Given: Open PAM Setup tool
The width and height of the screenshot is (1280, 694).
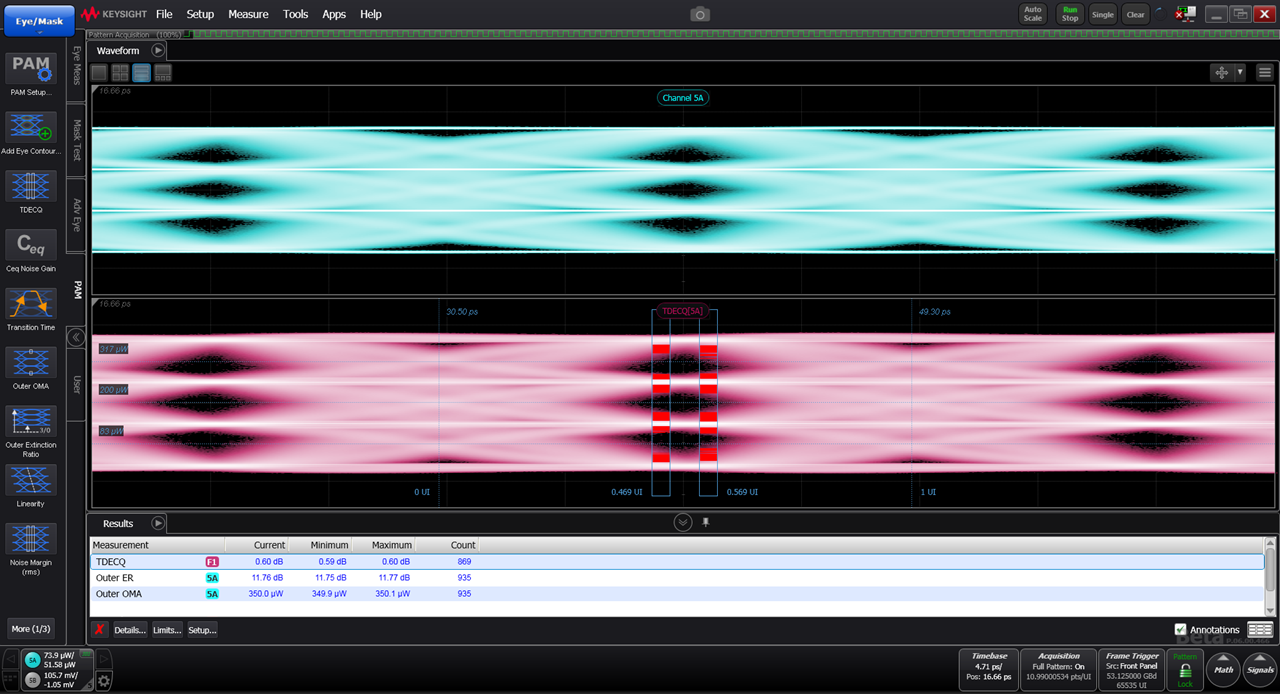Looking at the screenshot, I should point(31,69).
